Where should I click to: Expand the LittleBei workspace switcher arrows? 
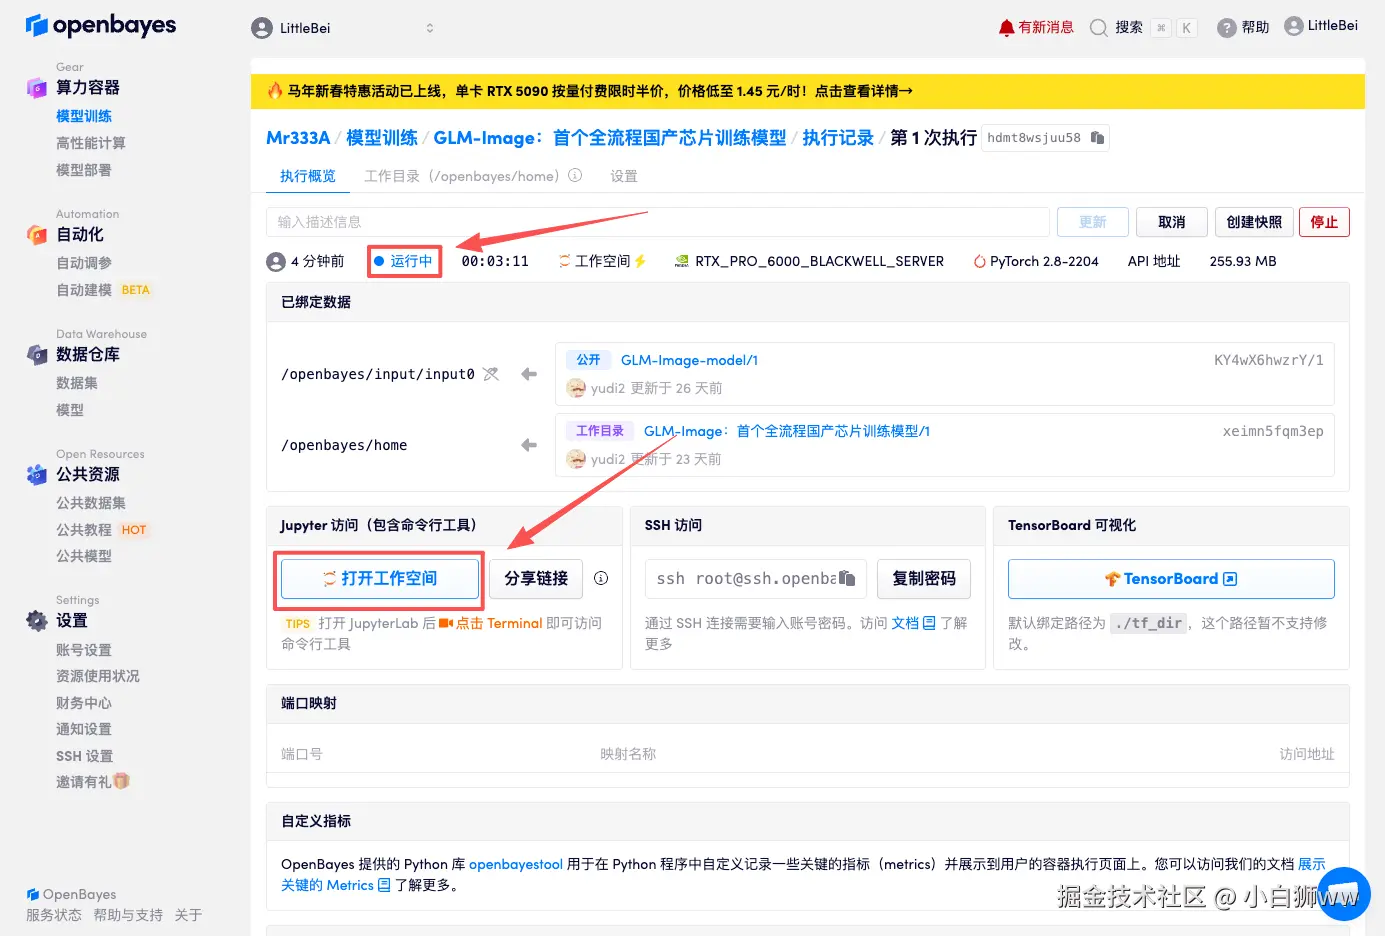(x=430, y=28)
